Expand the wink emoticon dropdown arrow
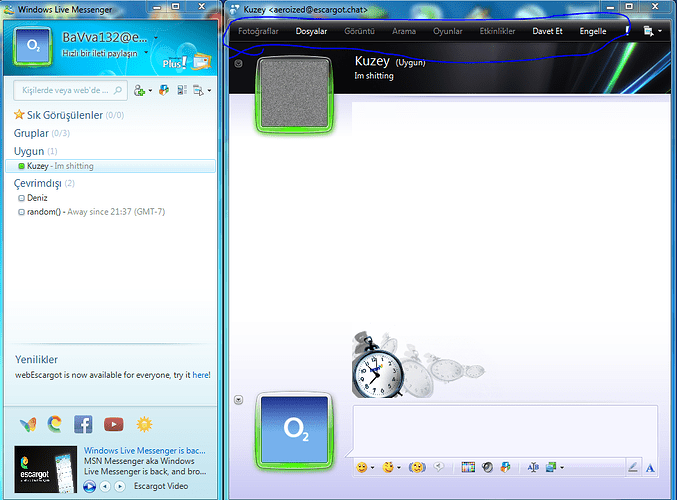Viewport: 677px width, 500px height. 399,468
